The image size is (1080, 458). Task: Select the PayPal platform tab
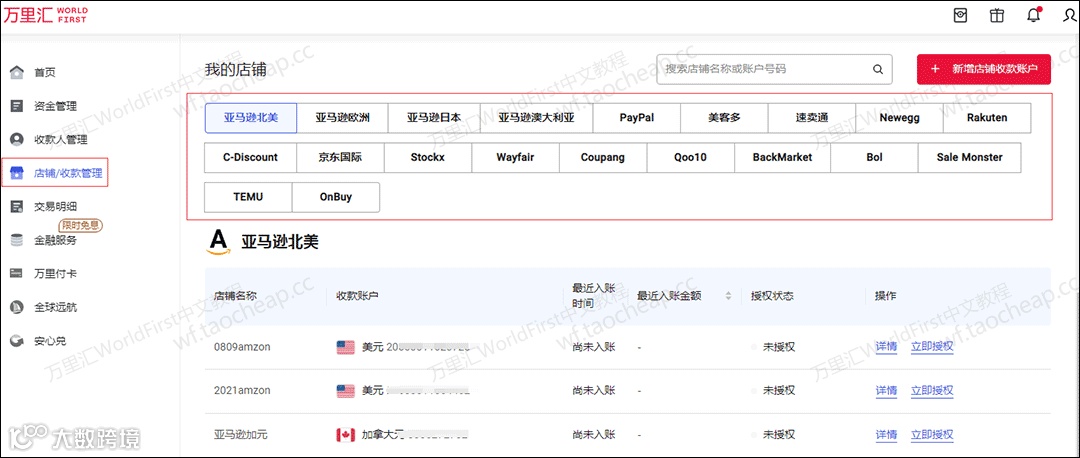[x=636, y=118]
